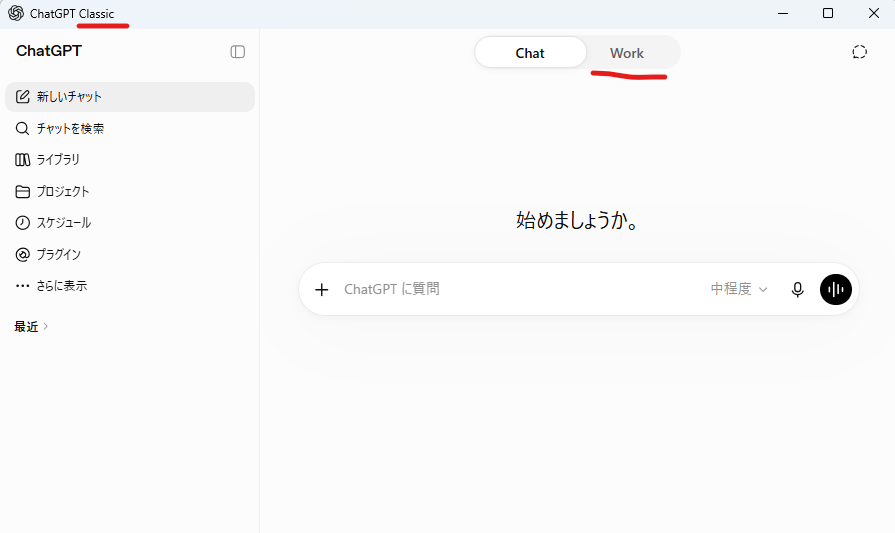Start dictation with the microphone icon
Image resolution: width=895 pixels, height=533 pixels.
tap(797, 289)
